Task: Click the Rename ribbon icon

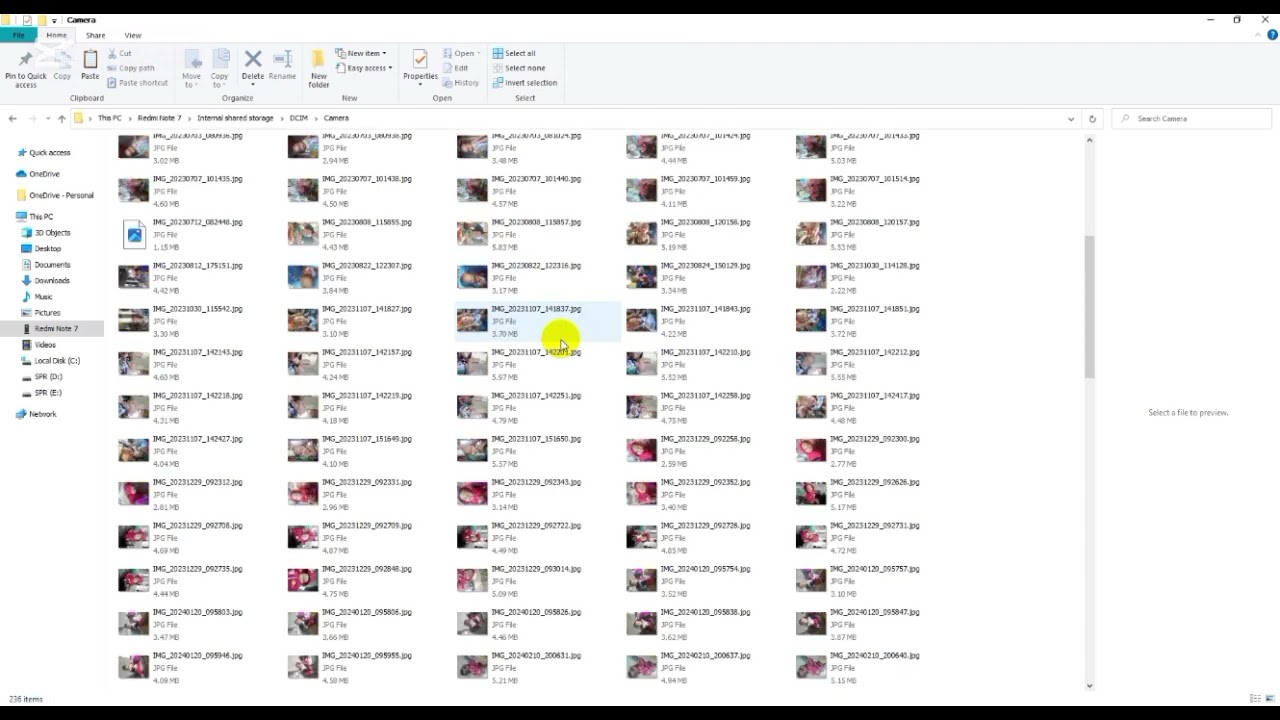Action: coord(282,66)
